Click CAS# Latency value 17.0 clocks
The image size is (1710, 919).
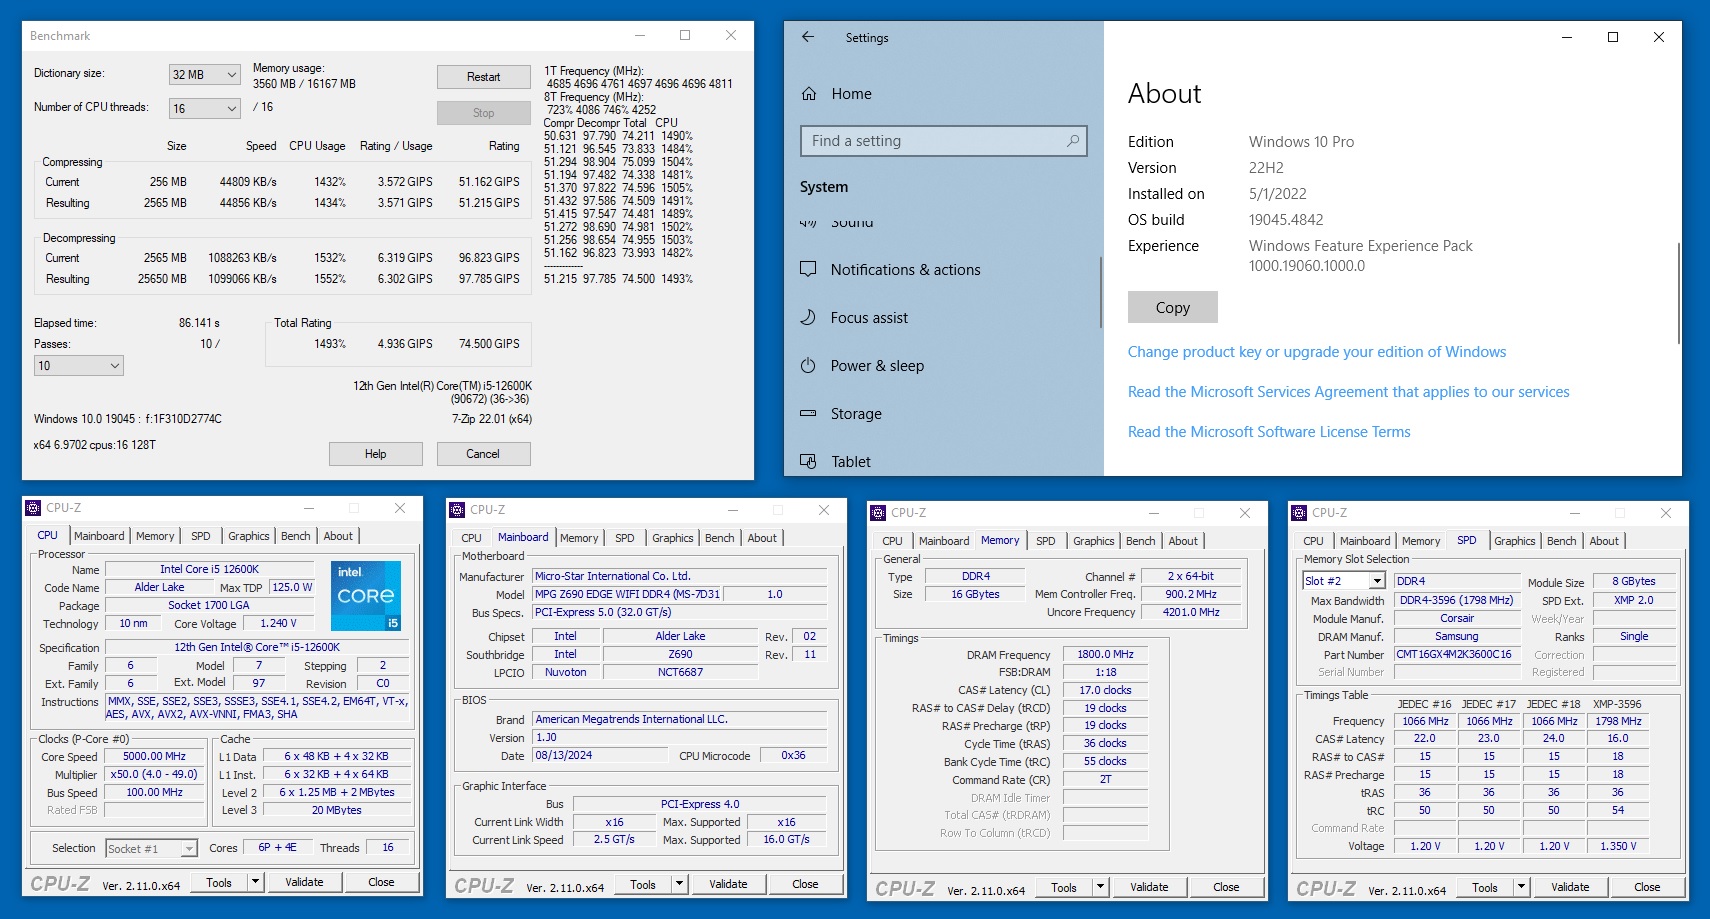pos(1105,690)
